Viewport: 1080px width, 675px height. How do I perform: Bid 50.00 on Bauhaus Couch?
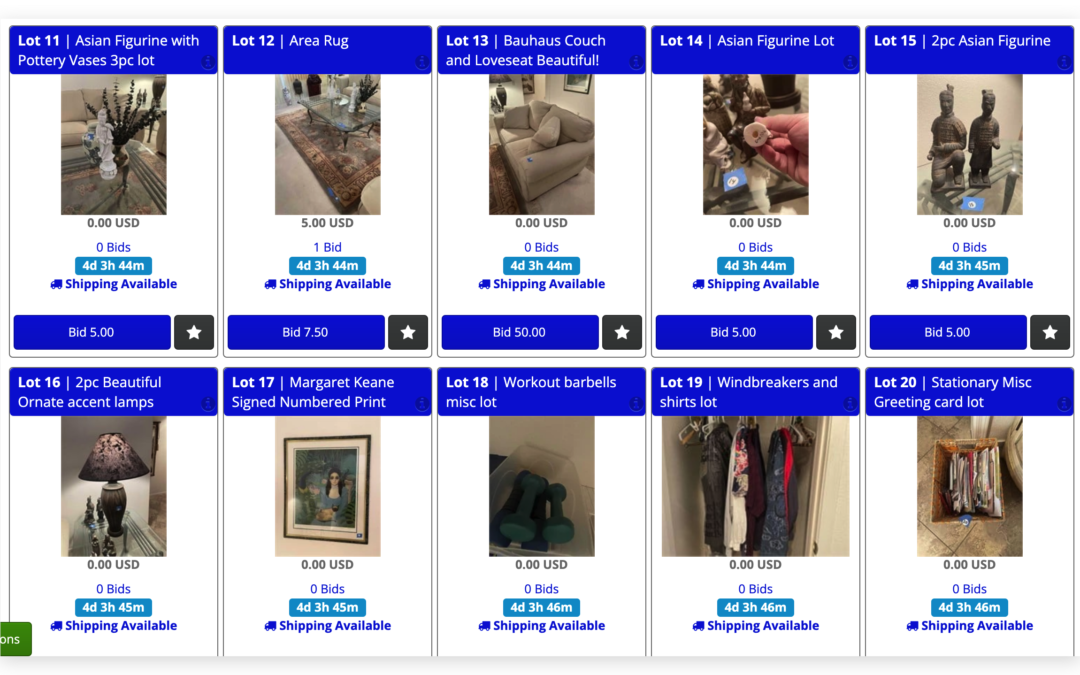520,332
